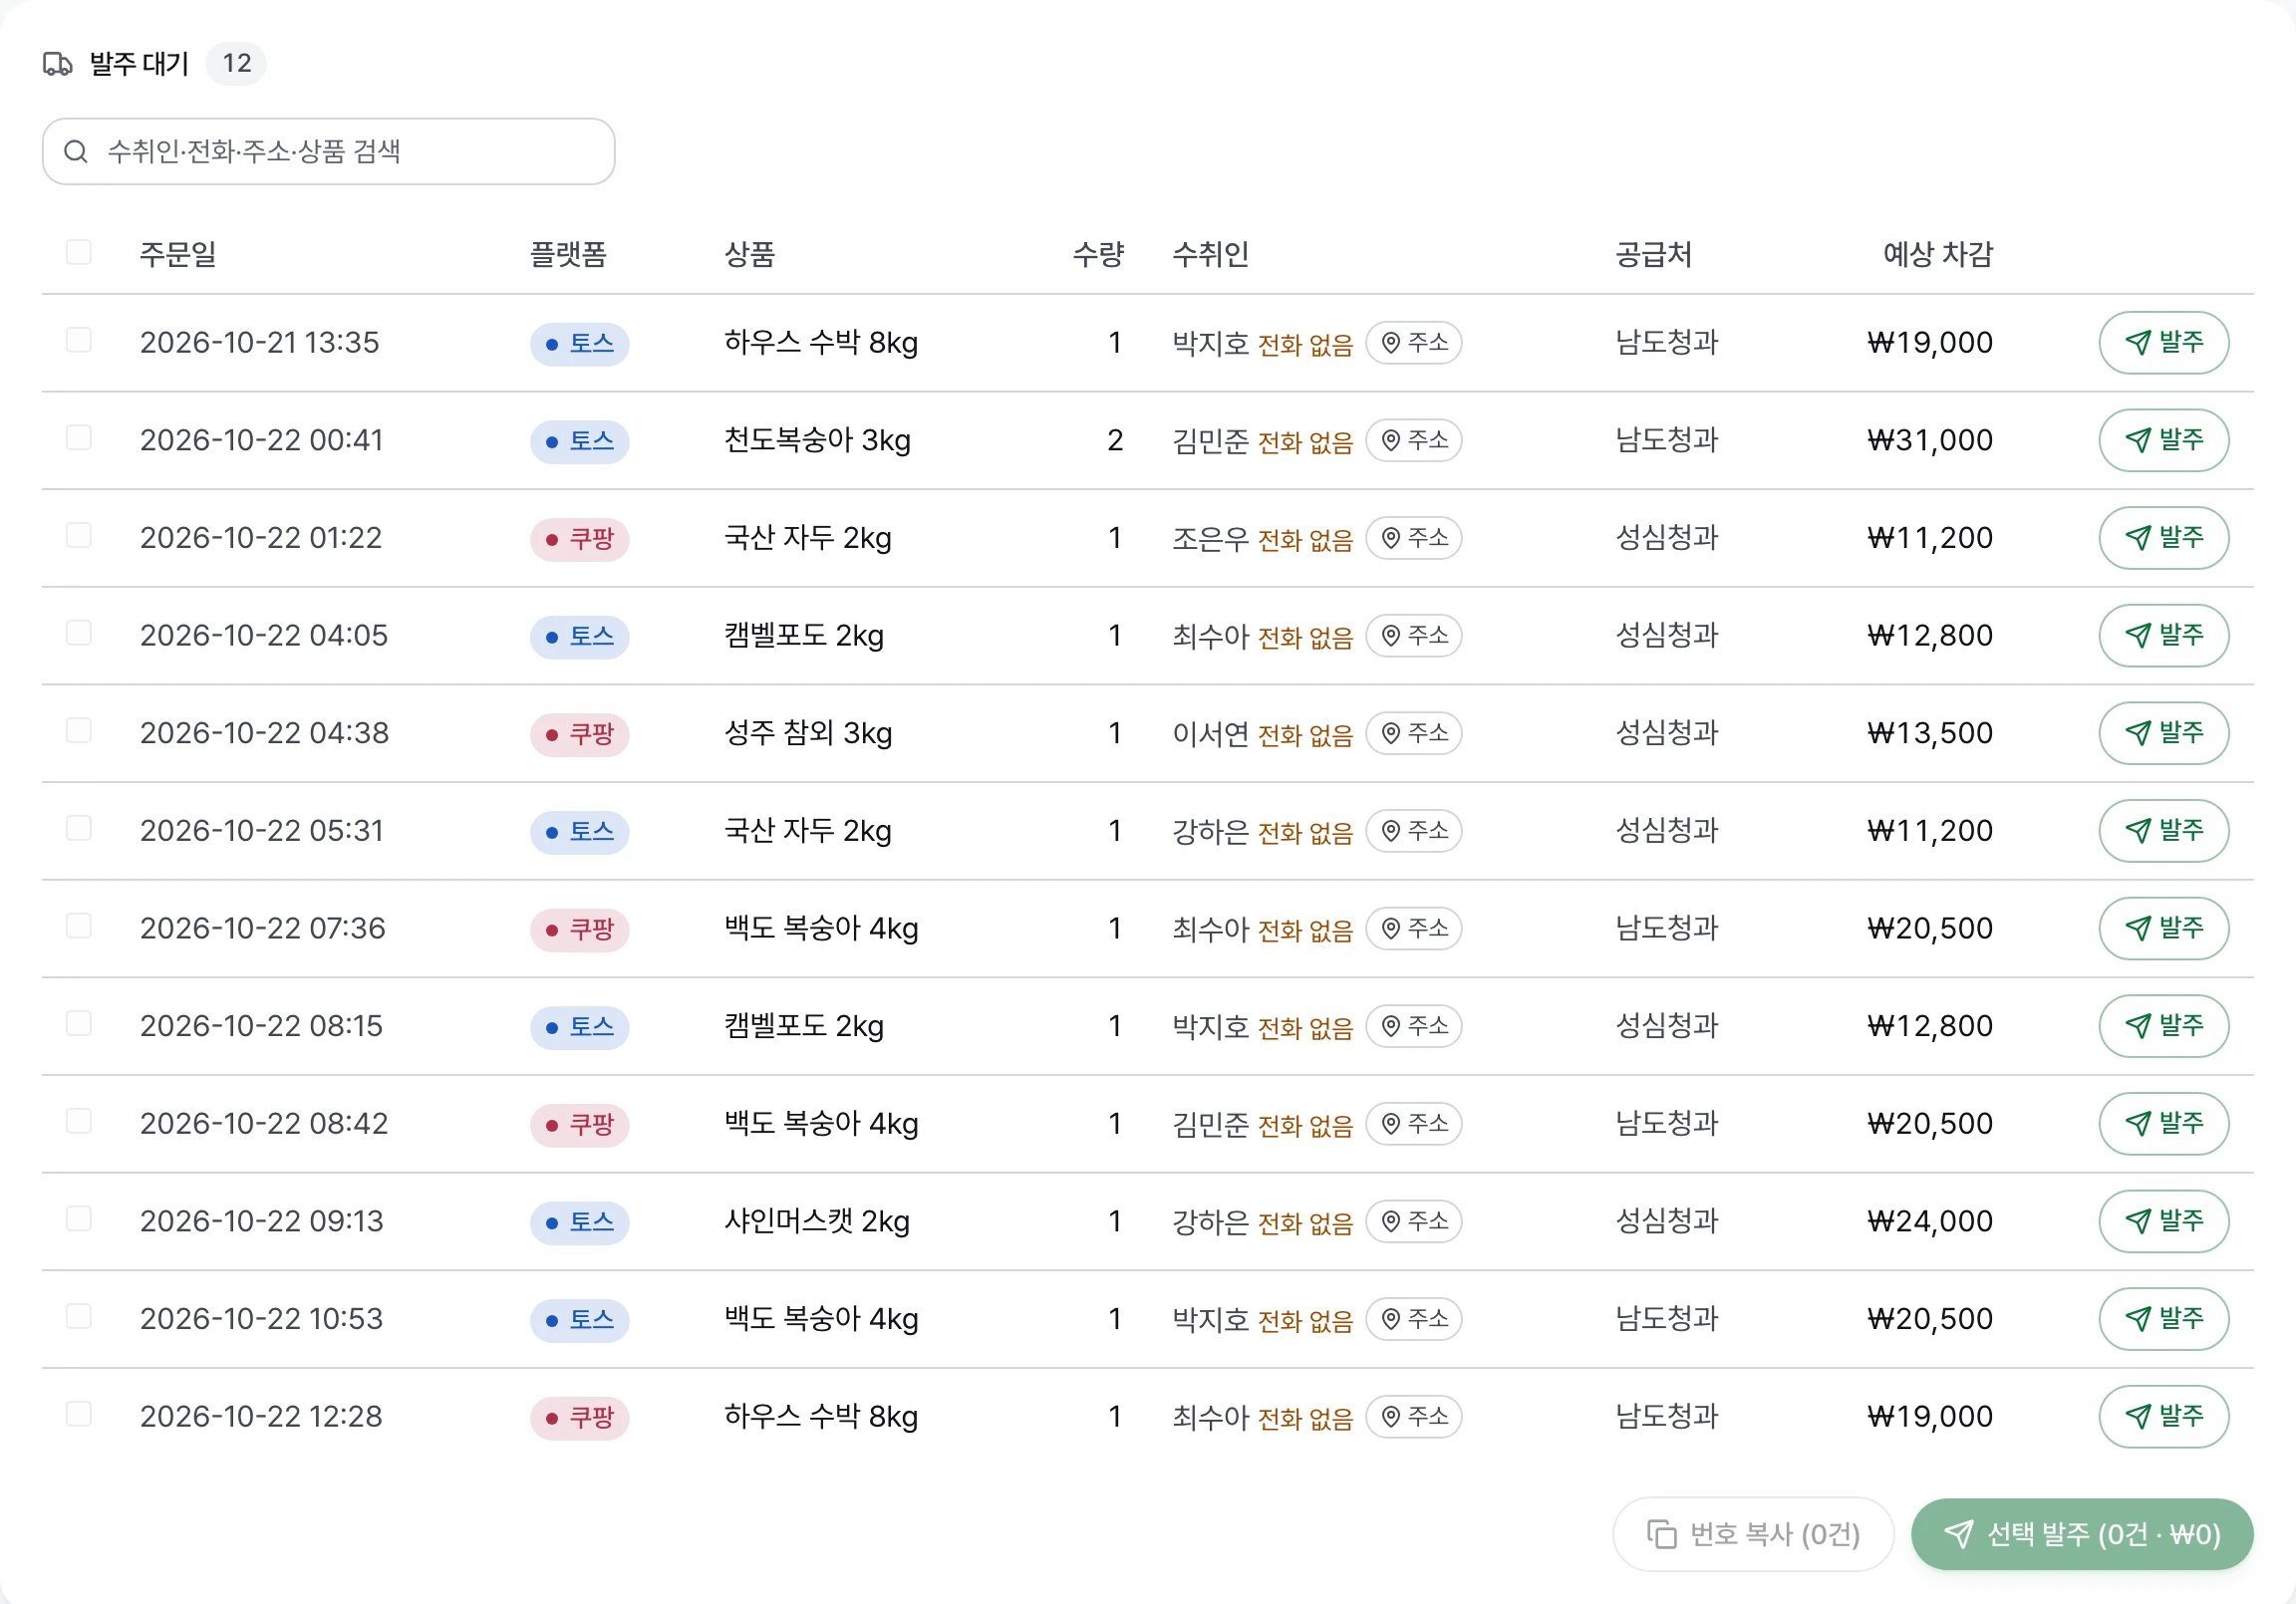Image resolution: width=2296 pixels, height=1604 pixels.
Task: Select all orders with header checkbox
Action: [79, 252]
